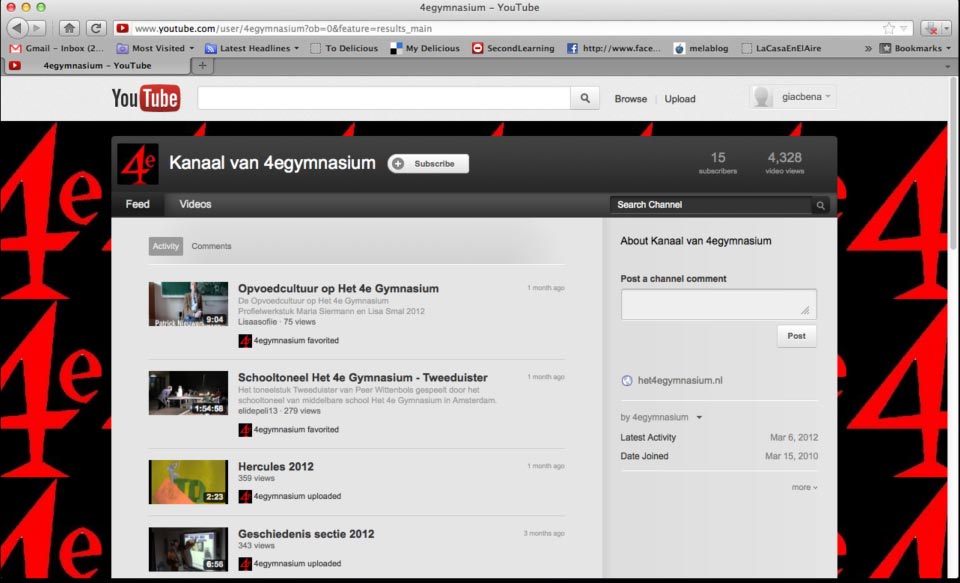Screen dimensions: 960x583
Task: Click the browser home button
Action: point(69,28)
